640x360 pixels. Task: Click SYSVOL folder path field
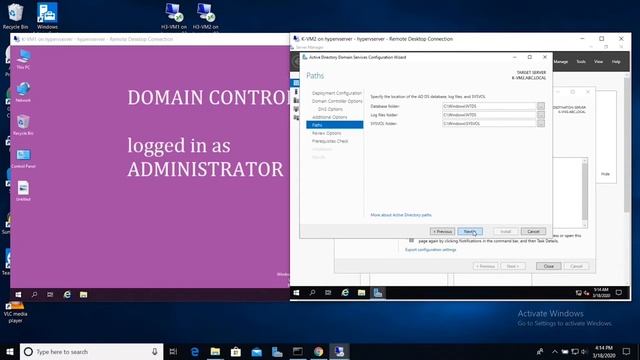point(489,123)
